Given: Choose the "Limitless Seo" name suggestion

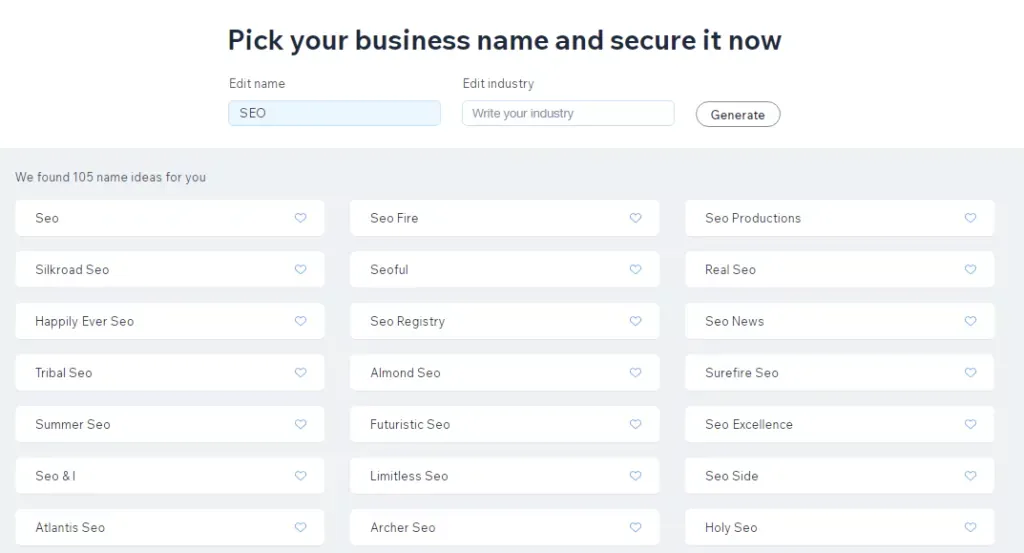Looking at the screenshot, I should coord(485,476).
